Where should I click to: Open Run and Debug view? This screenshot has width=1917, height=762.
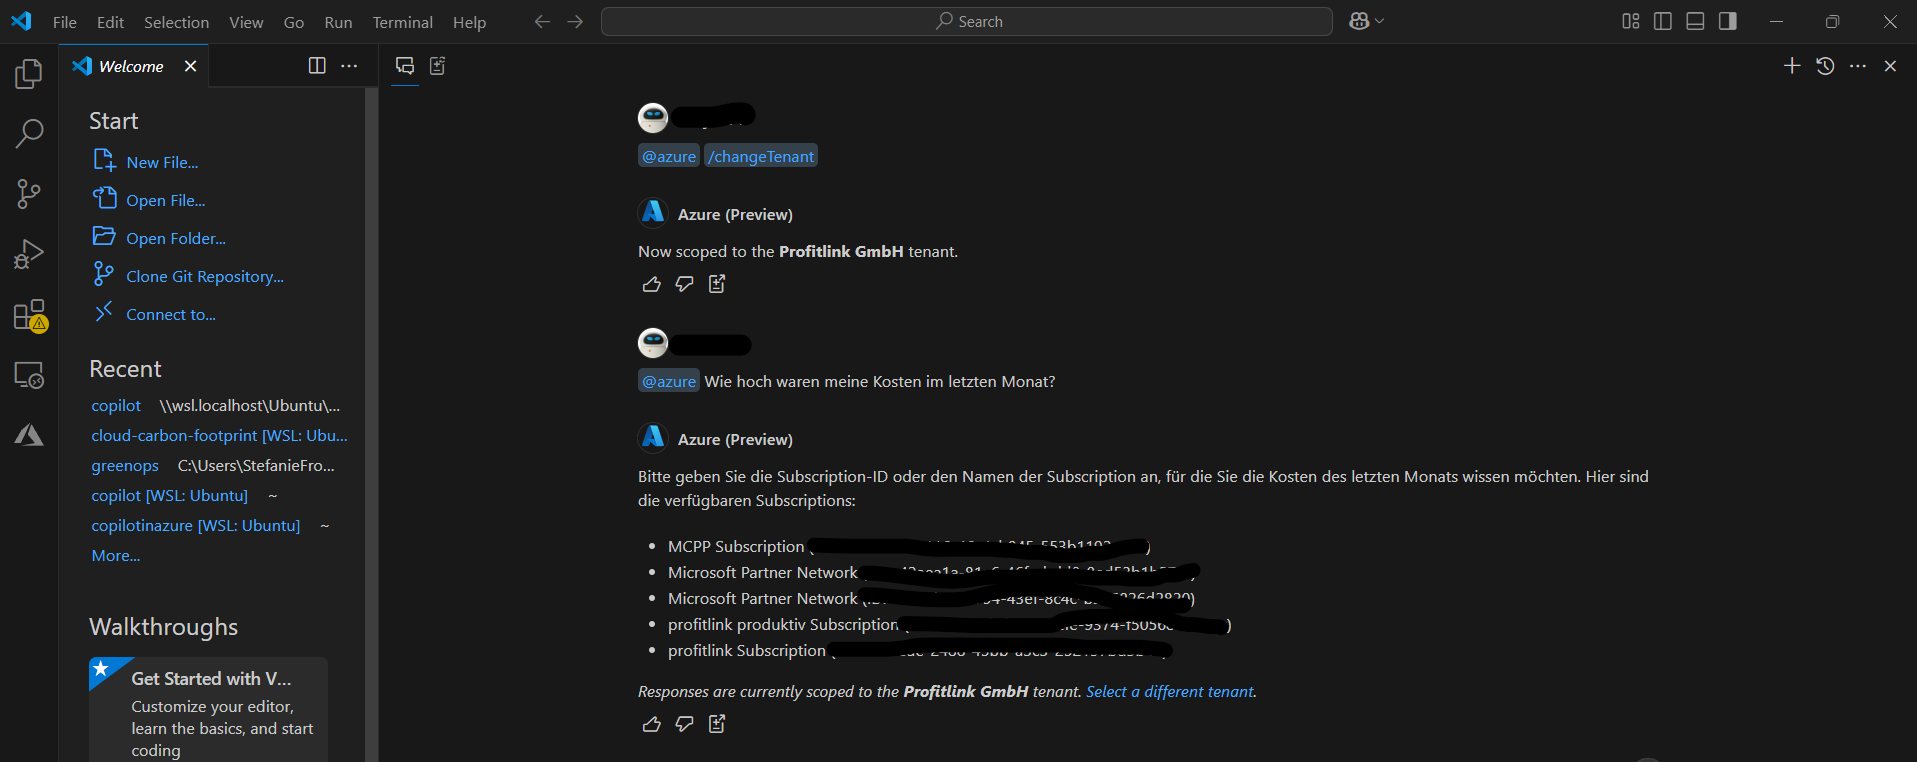click(29, 255)
